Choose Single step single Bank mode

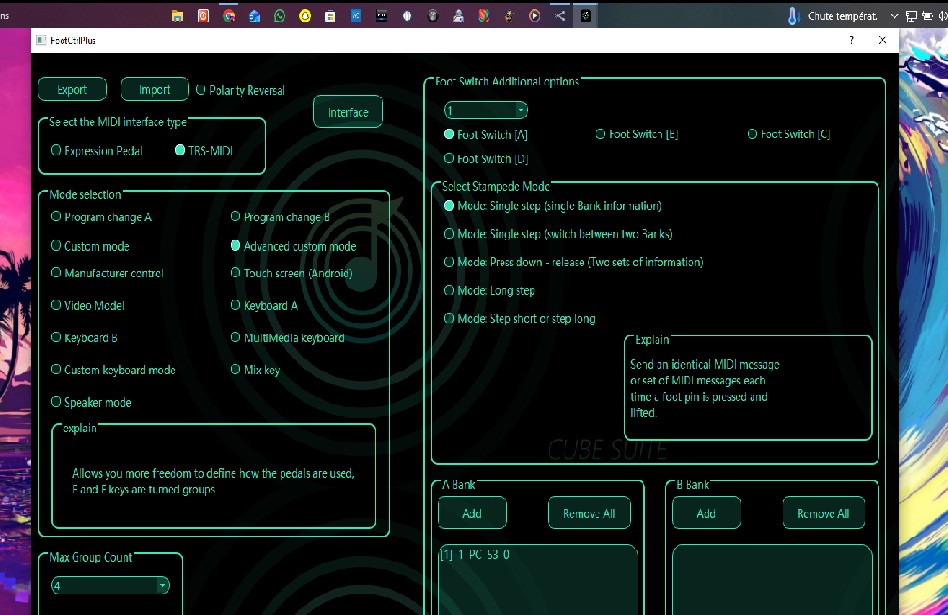click(x=553, y=206)
